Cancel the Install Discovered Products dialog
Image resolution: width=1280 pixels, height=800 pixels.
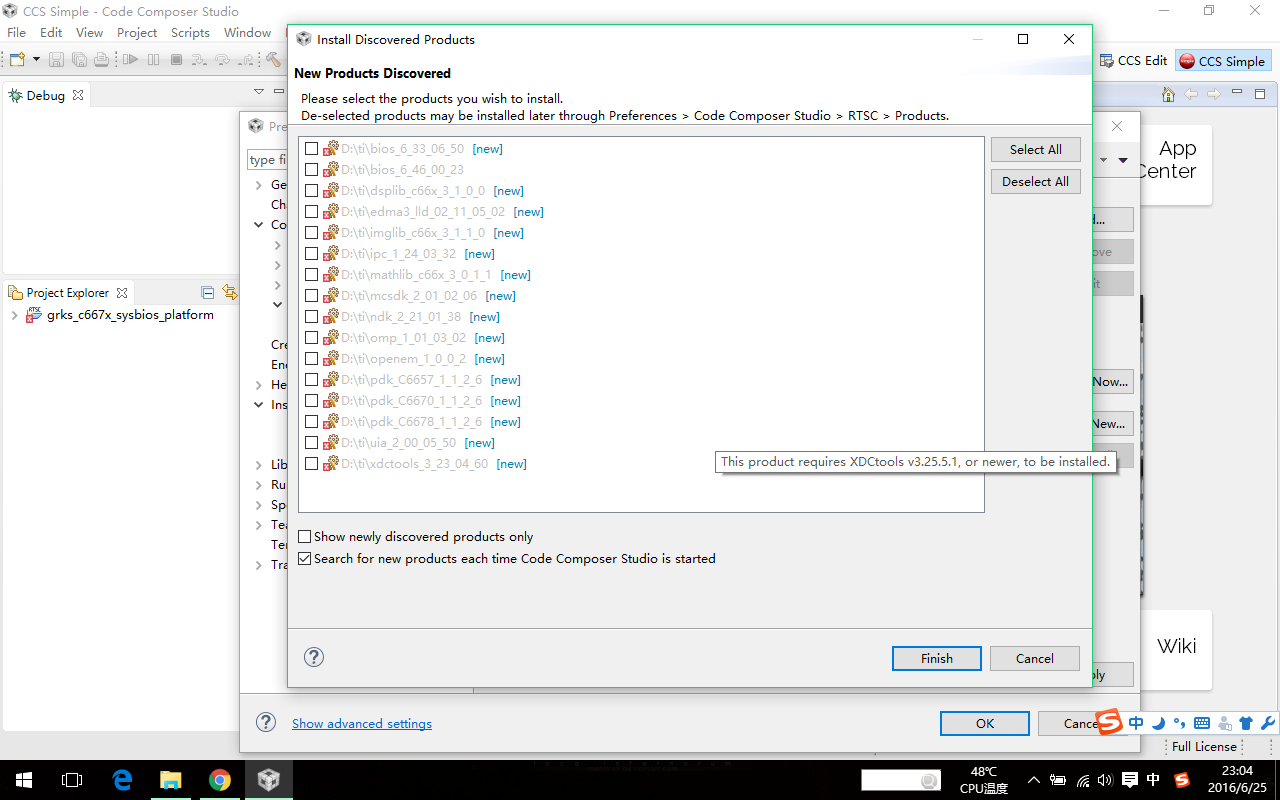tap(1035, 658)
